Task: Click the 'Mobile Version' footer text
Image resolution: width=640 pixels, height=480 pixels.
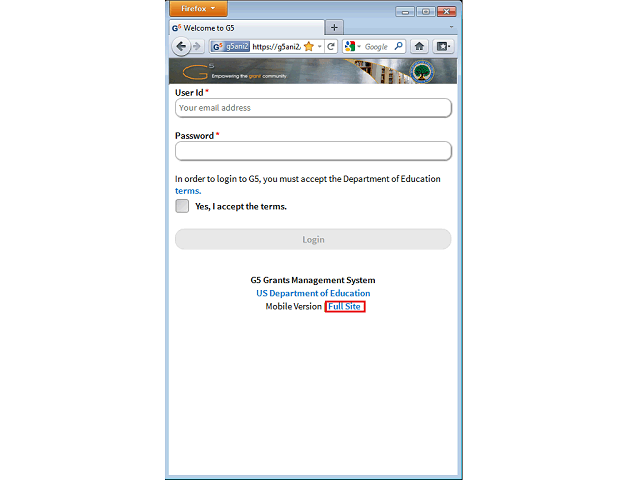Action: [293, 306]
